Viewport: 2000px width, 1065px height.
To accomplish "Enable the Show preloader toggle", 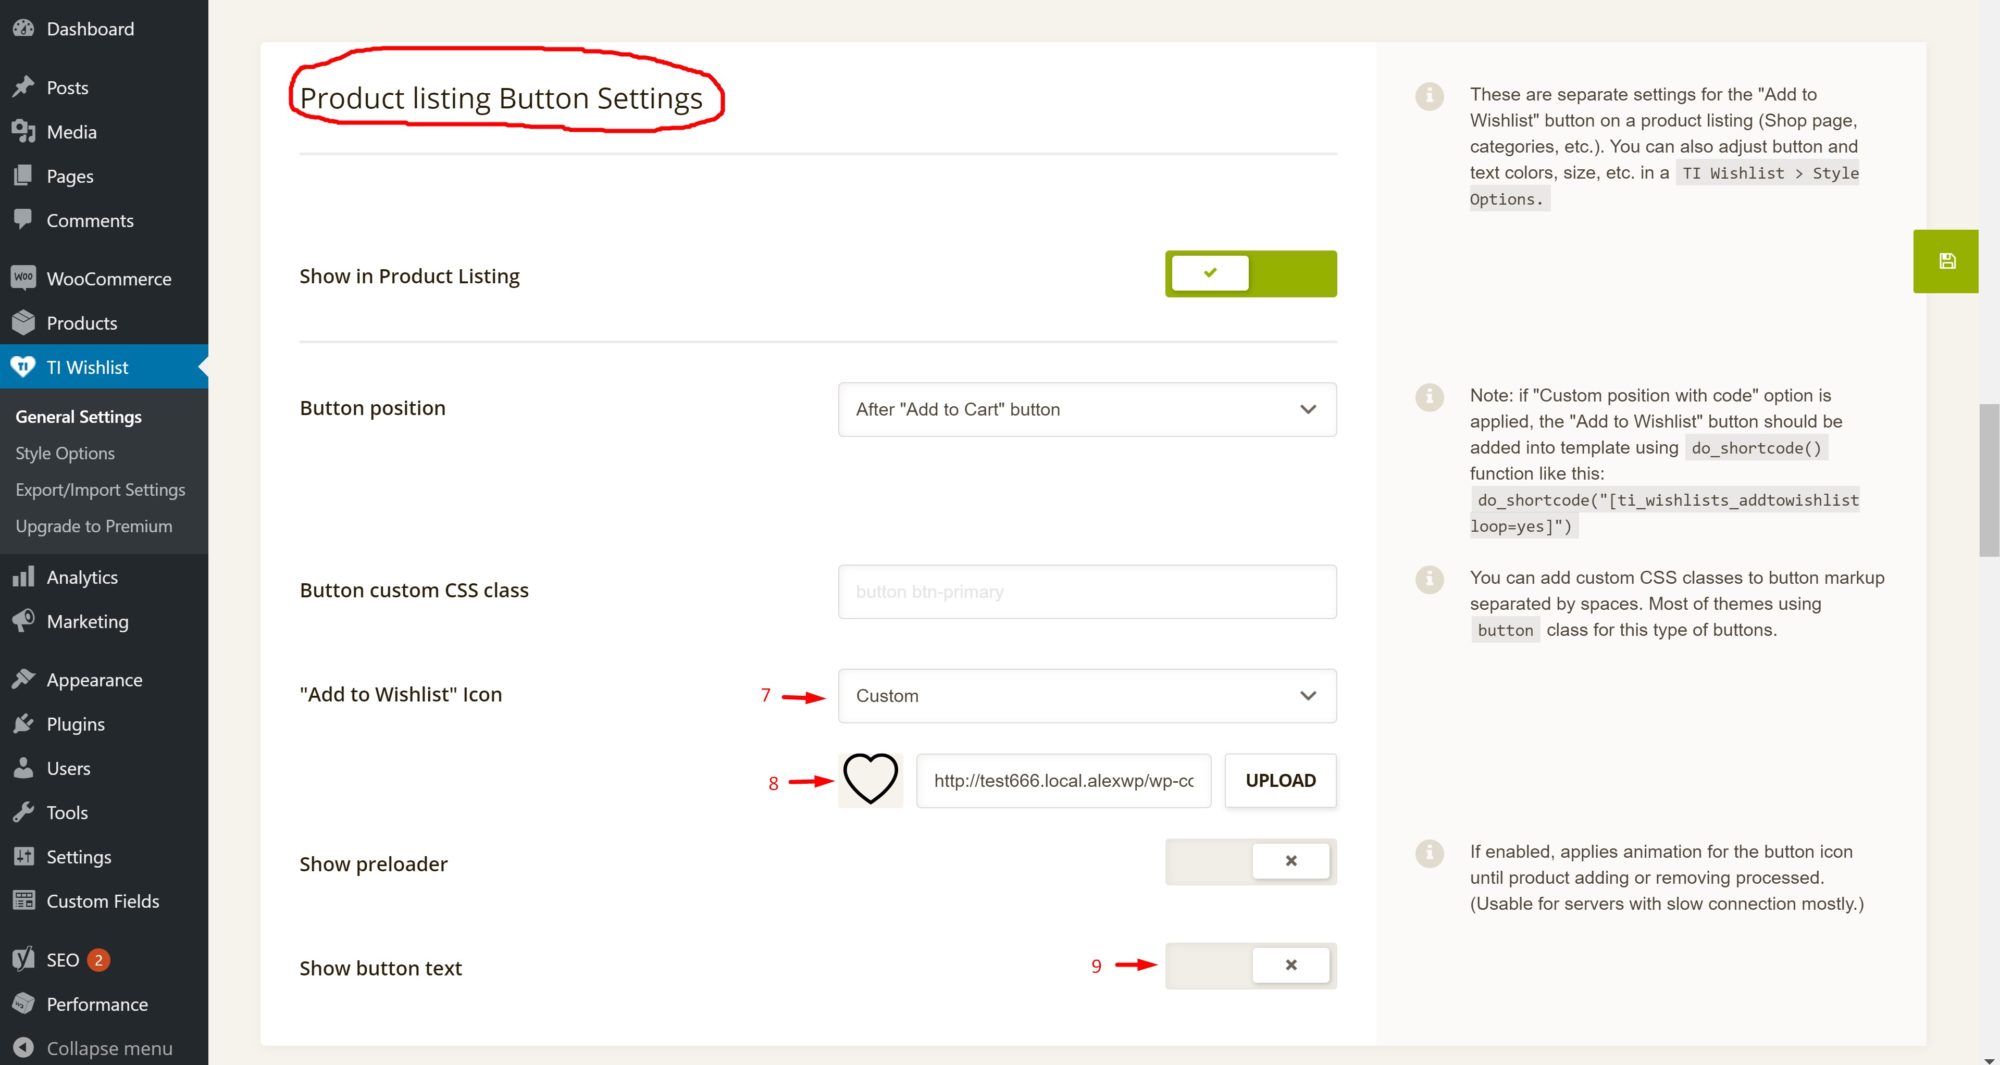I will (1250, 861).
